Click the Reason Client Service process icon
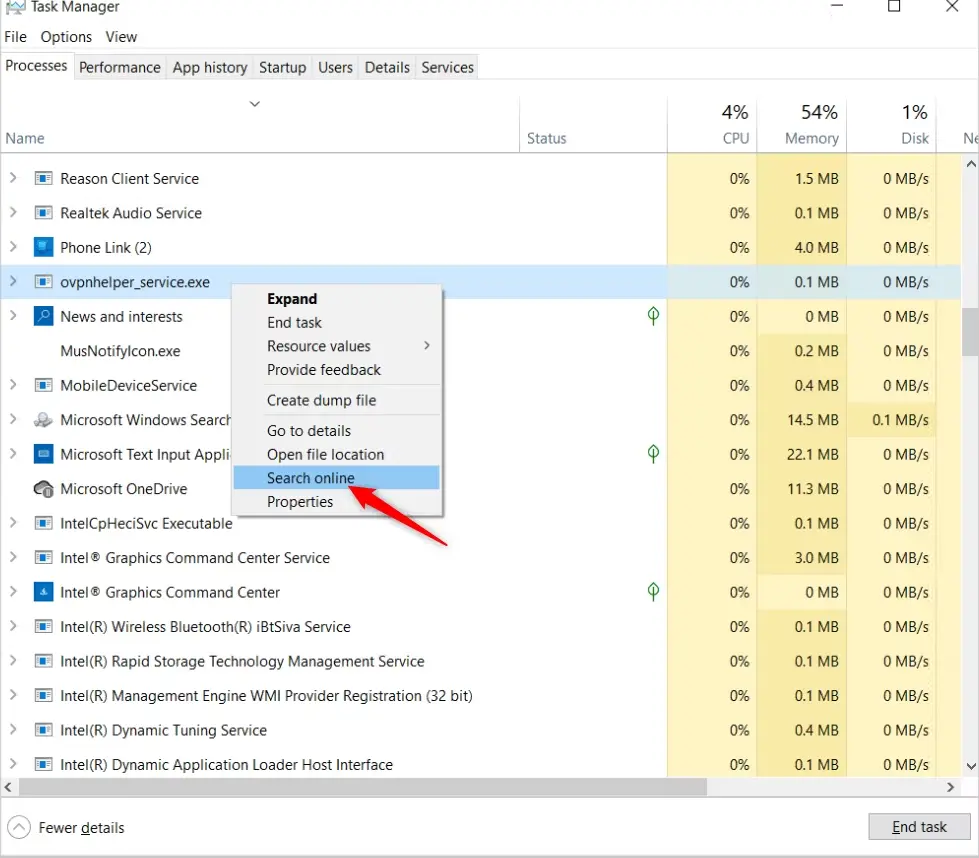The image size is (979, 858). point(43,179)
